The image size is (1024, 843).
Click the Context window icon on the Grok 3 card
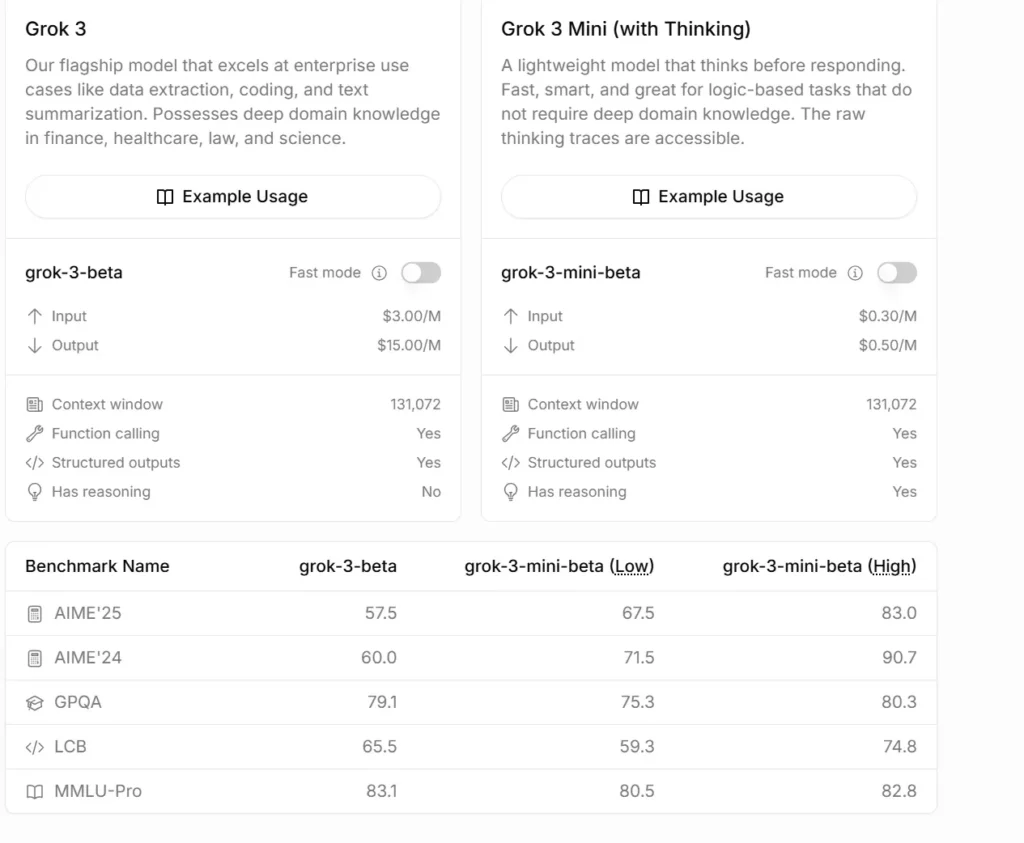(32, 404)
